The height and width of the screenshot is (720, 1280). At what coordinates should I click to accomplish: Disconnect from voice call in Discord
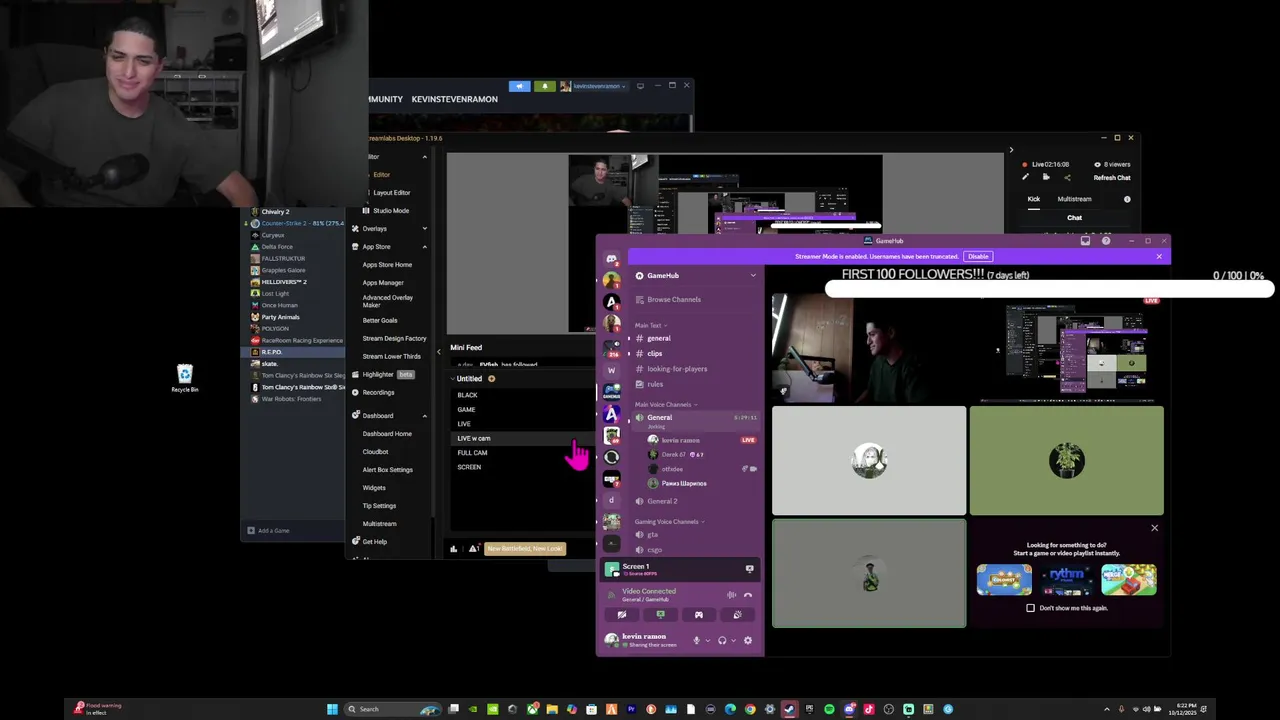tap(748, 595)
